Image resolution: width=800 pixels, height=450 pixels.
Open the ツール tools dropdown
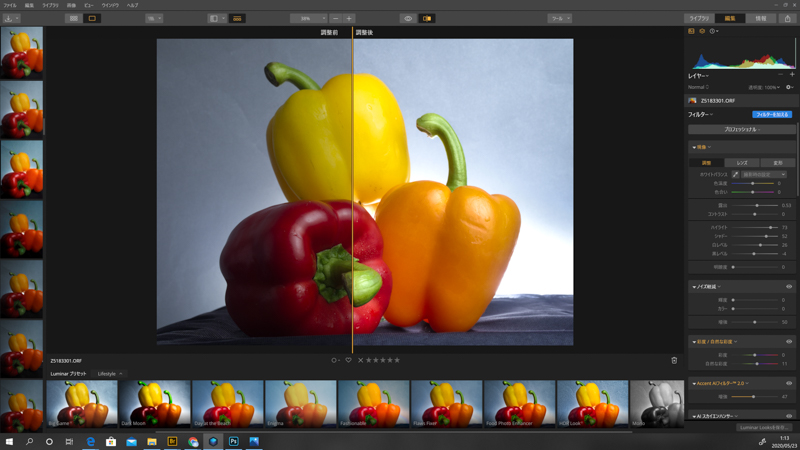coord(560,18)
